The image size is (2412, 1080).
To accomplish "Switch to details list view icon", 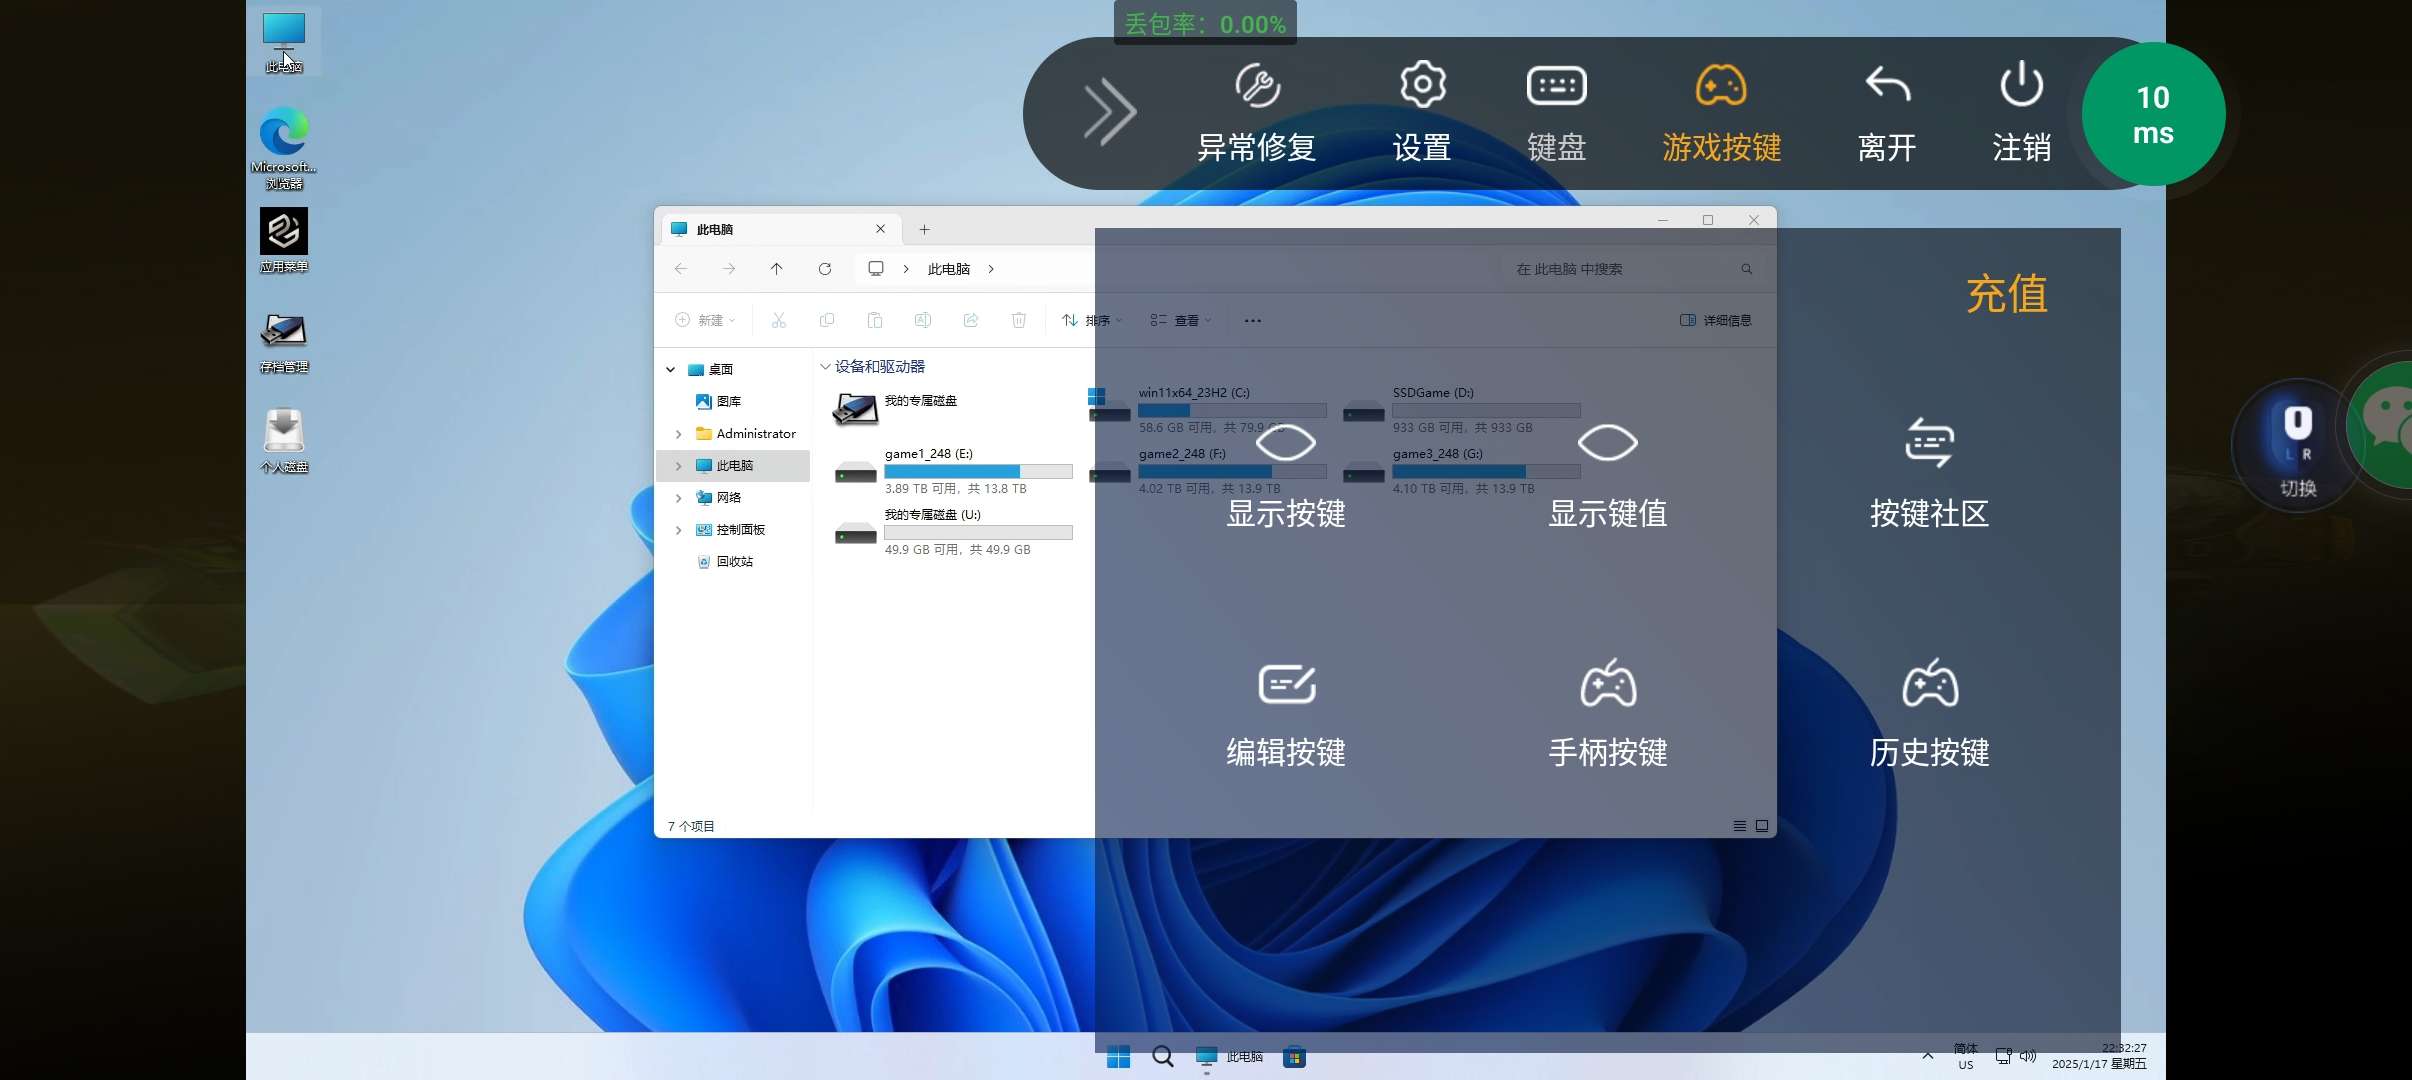I will click(1740, 826).
